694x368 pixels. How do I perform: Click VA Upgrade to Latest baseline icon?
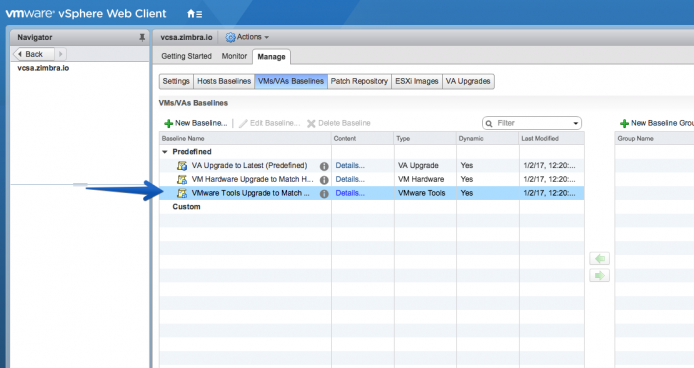[x=181, y=166]
